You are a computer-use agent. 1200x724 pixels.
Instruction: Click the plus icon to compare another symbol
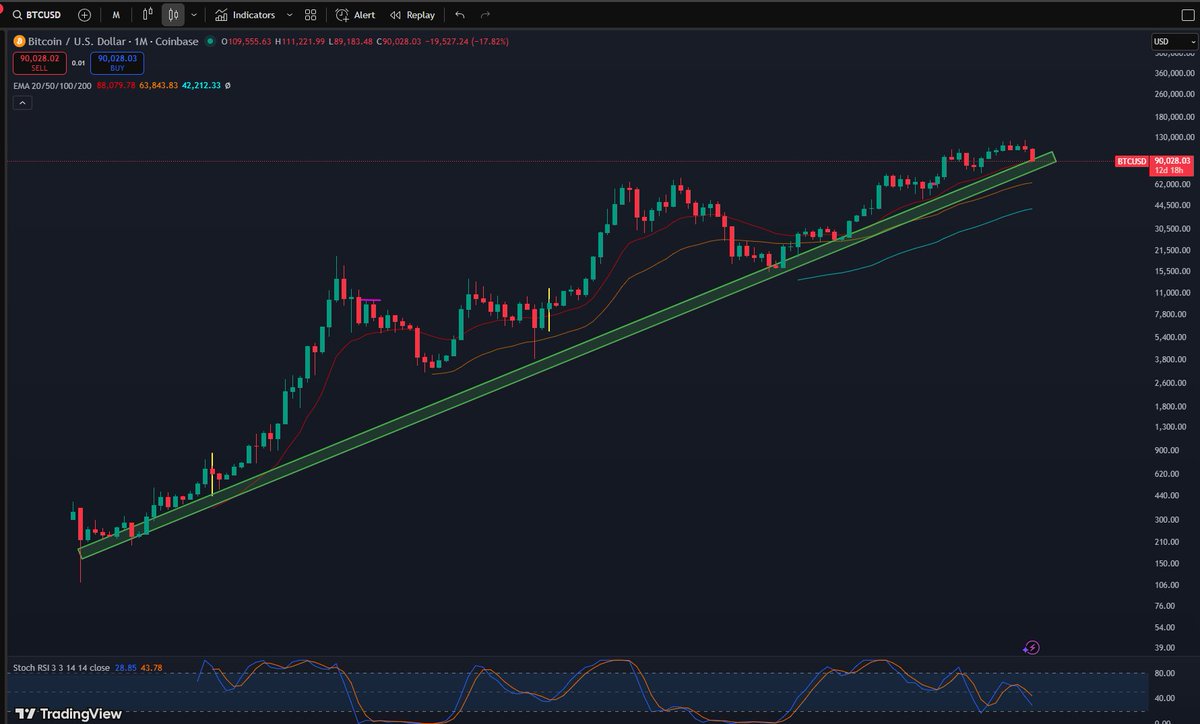pos(83,14)
